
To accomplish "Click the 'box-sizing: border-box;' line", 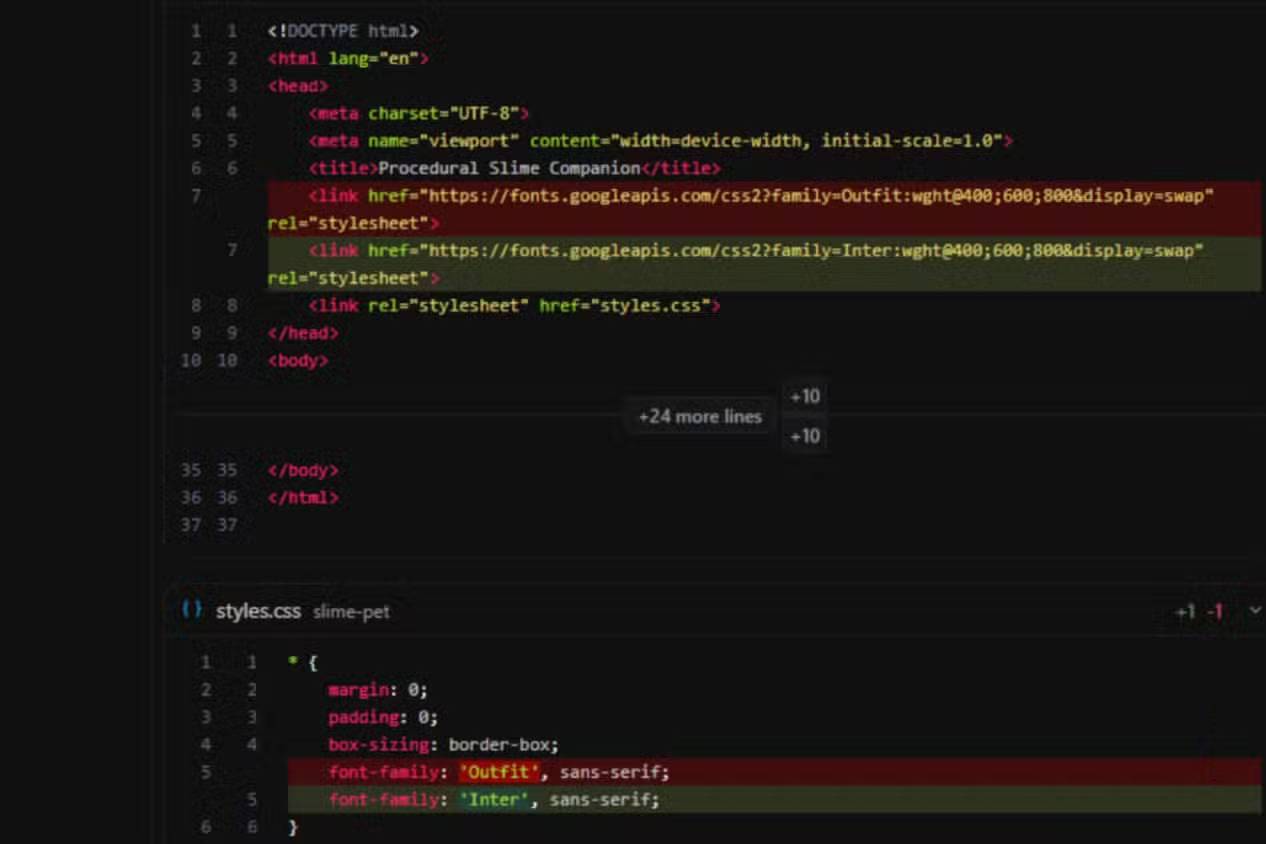I will (443, 744).
